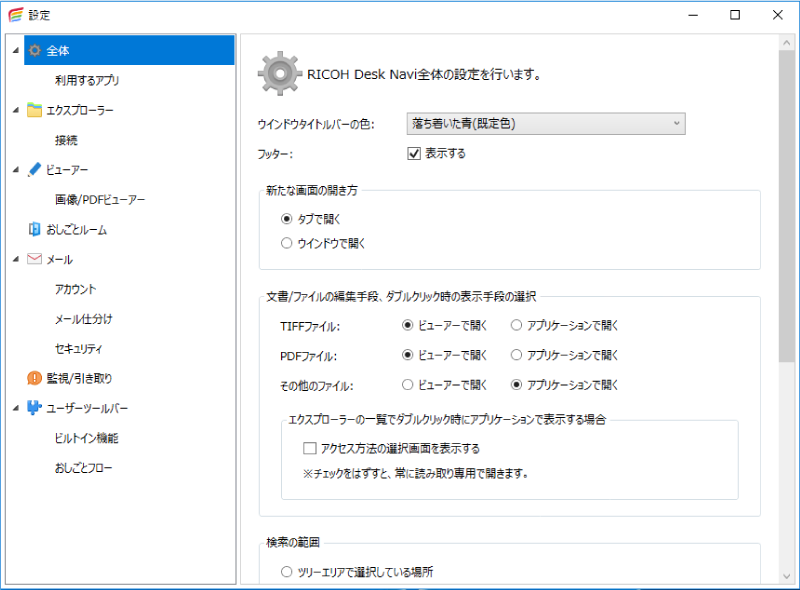Screen dimensions: 800x590
Task: Open the ウインドウタイトルバーの色 dropdown
Action: [x=546, y=124]
